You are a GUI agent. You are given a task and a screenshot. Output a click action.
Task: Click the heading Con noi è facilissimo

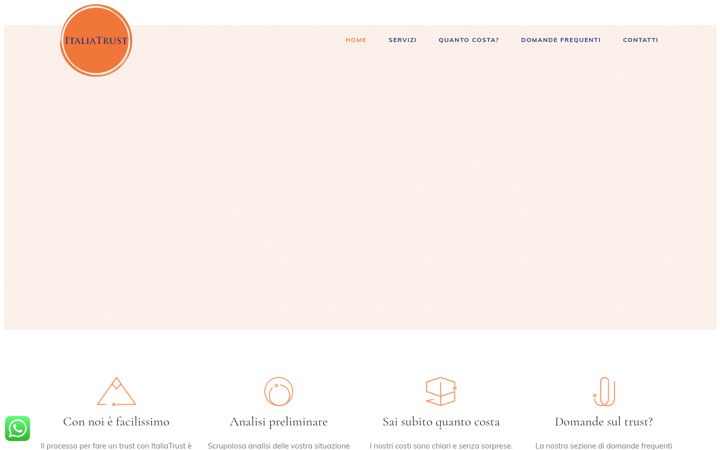(x=116, y=422)
